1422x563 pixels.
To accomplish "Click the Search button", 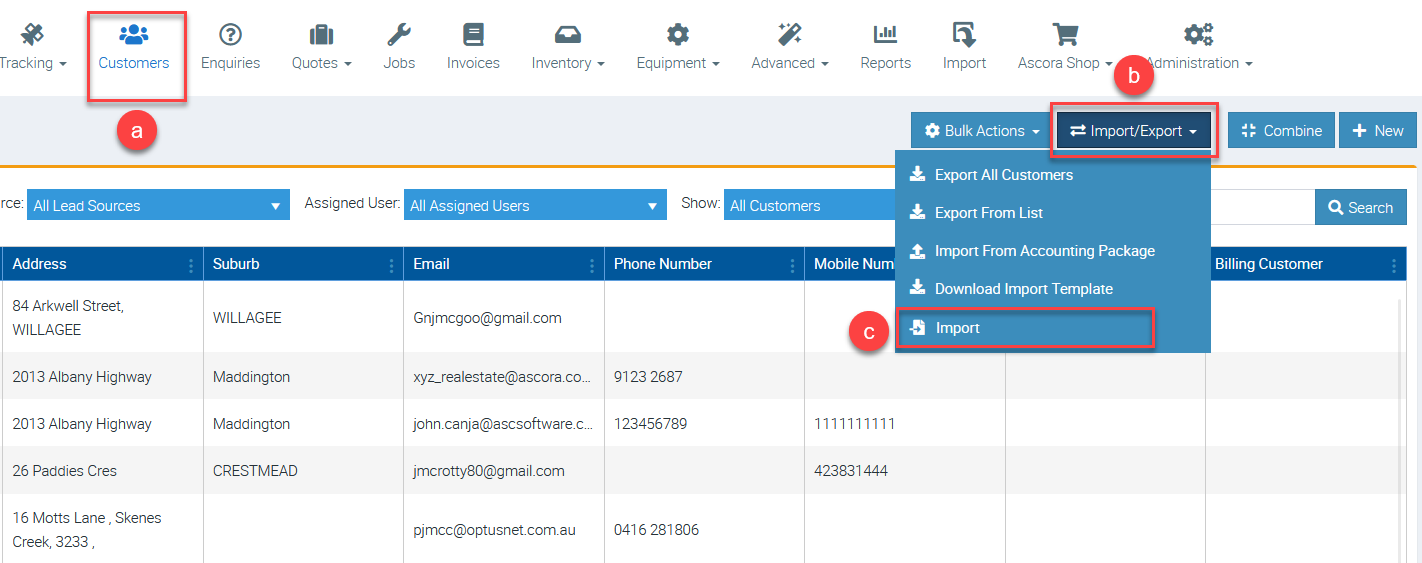I will click(x=1360, y=208).
